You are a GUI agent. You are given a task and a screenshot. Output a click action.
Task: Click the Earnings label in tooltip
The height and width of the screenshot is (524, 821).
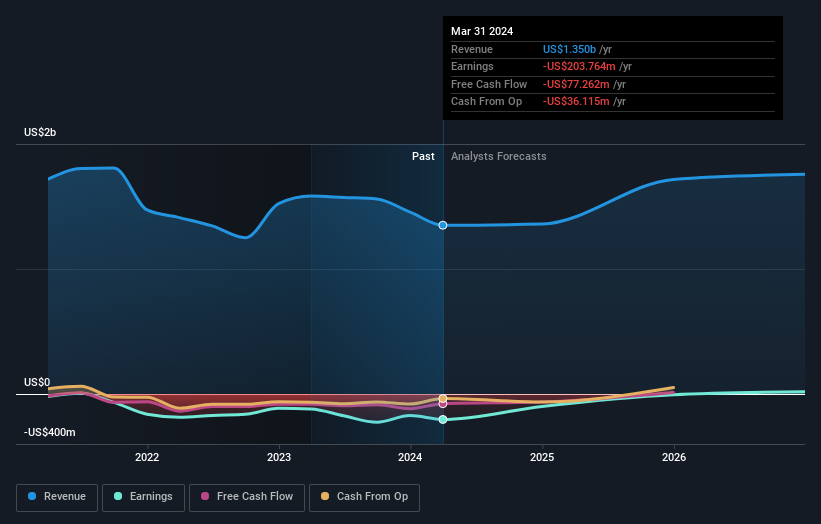(x=472, y=66)
